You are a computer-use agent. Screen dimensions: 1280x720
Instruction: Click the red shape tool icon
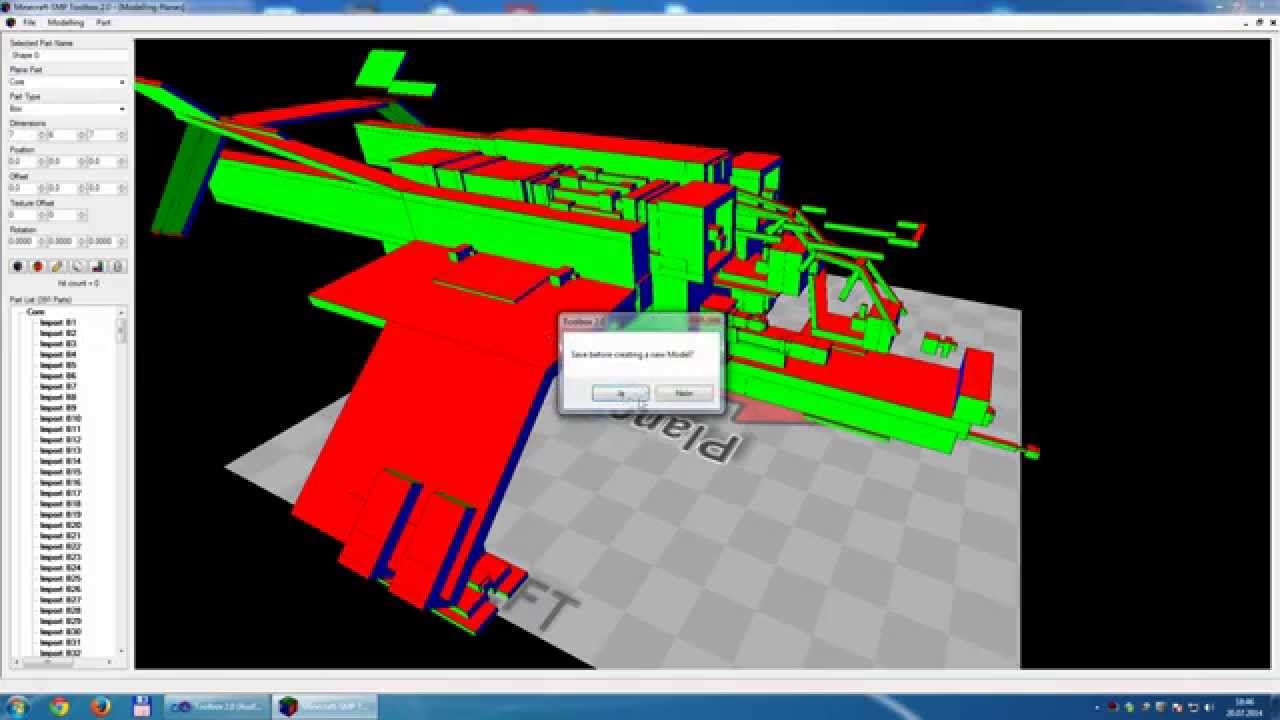(38, 266)
